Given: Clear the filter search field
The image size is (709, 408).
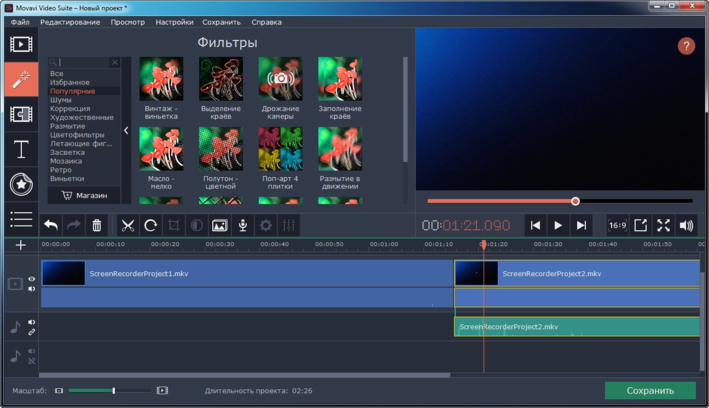Looking at the screenshot, I should point(115,62).
